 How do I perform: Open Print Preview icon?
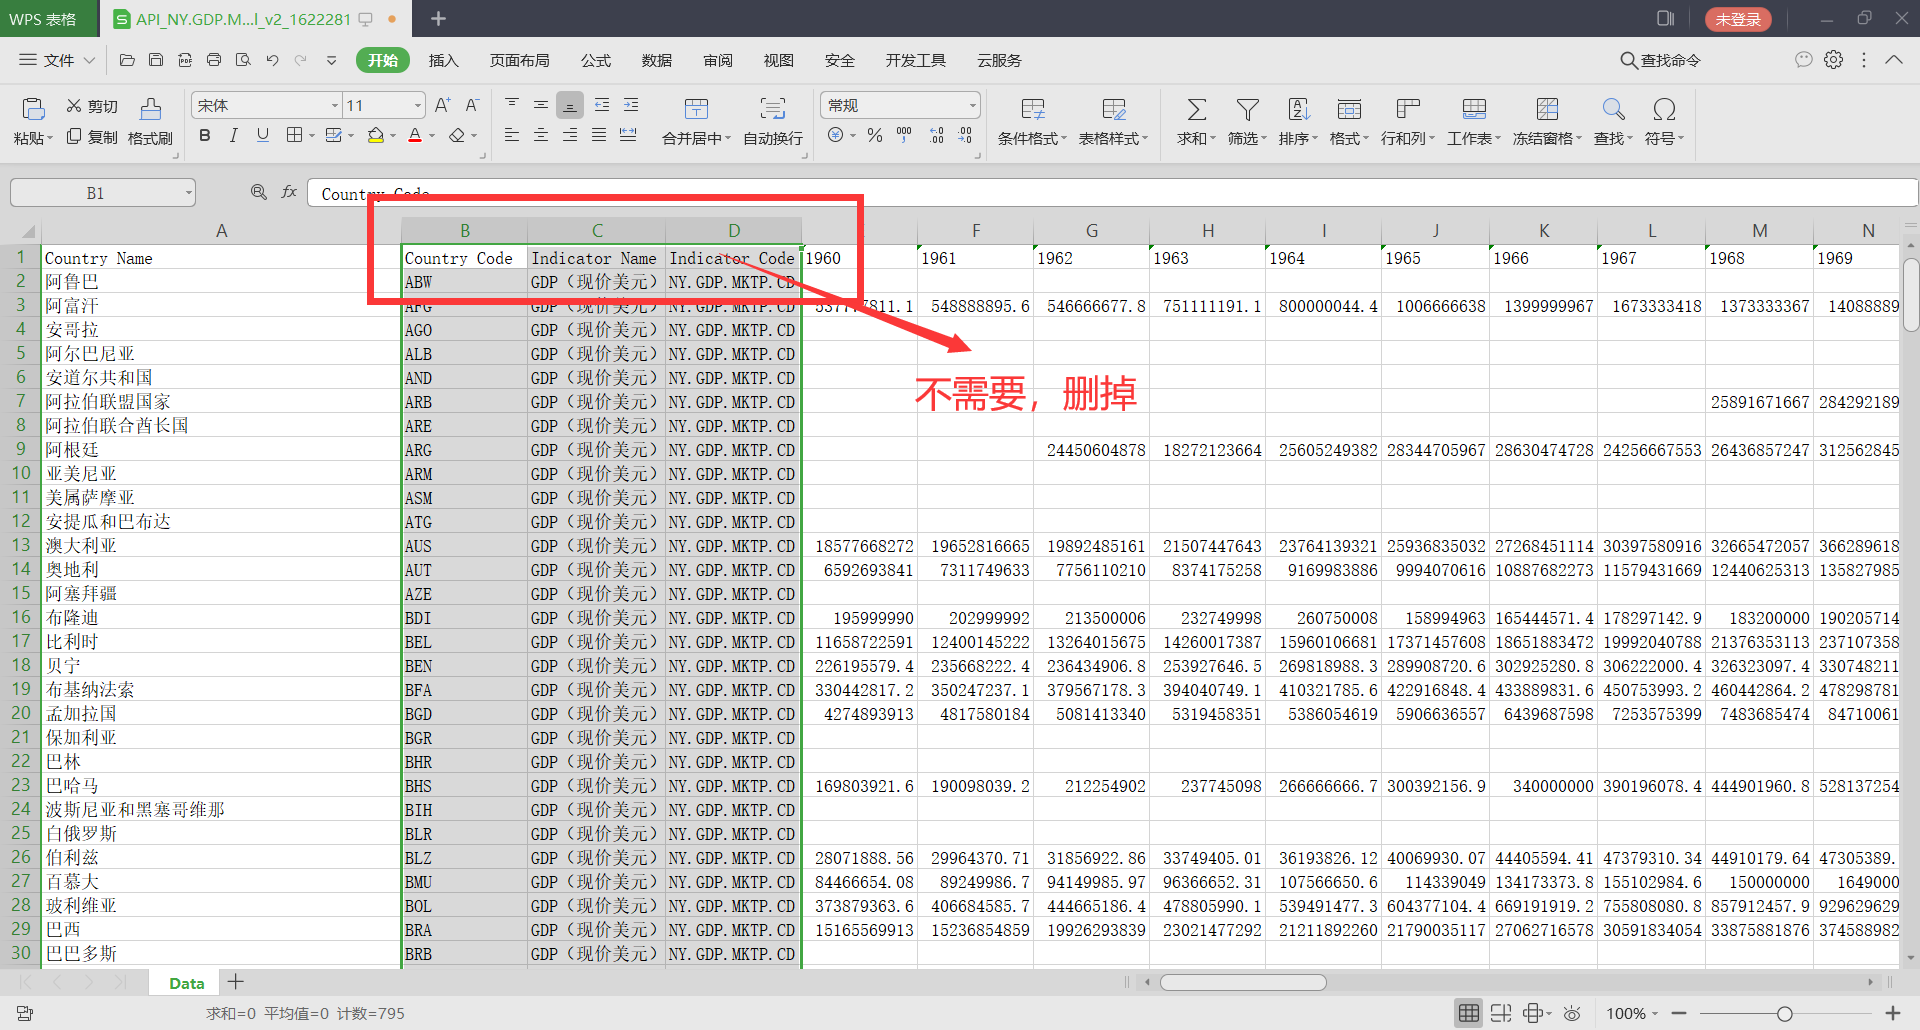pyautogui.click(x=243, y=60)
